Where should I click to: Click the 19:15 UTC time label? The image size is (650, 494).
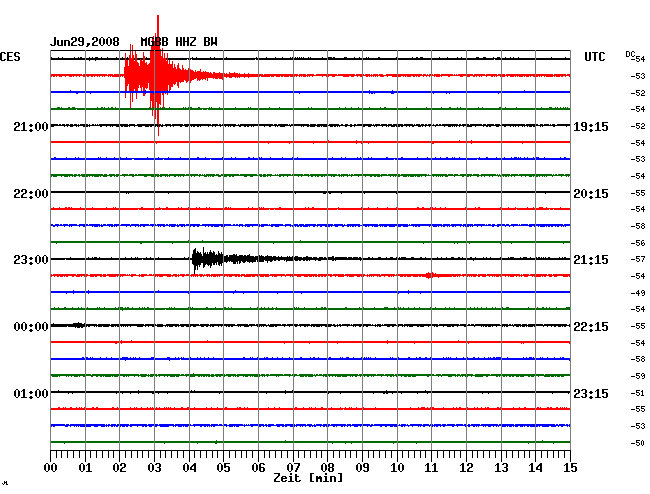(591, 127)
